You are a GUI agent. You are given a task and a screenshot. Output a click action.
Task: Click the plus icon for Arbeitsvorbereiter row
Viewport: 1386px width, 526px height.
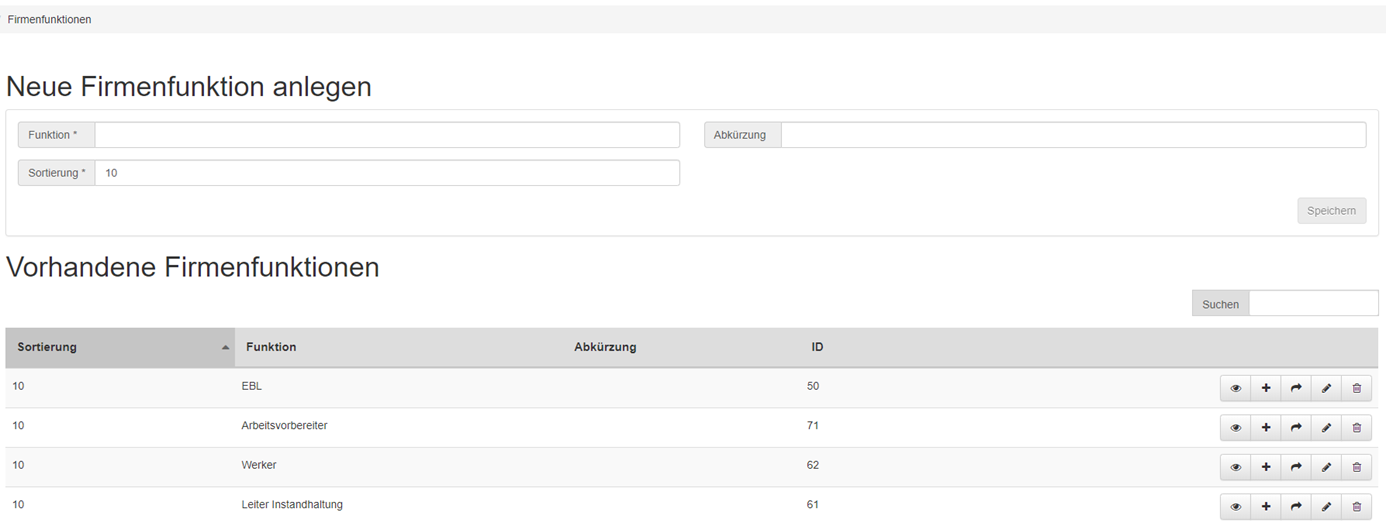(x=1266, y=428)
